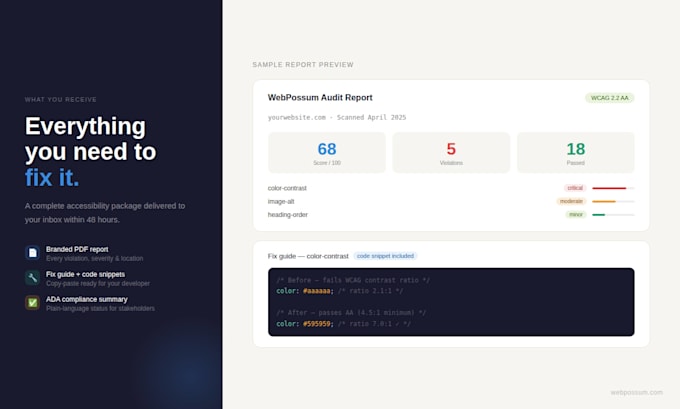Click the WHAT YOU RECEIVE label
The height and width of the screenshot is (409, 680).
tap(61, 100)
